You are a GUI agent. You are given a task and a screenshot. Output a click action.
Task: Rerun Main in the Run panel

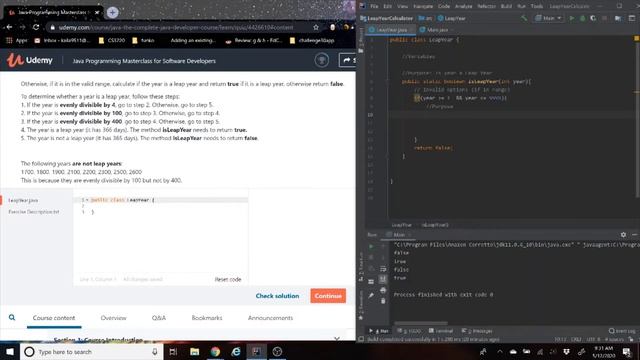point(371,246)
